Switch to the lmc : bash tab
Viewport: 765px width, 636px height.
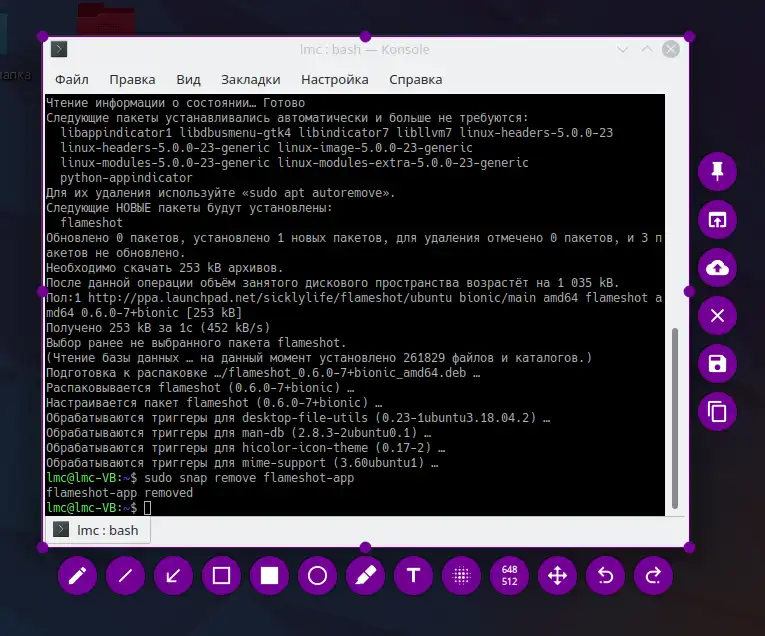tap(98, 530)
